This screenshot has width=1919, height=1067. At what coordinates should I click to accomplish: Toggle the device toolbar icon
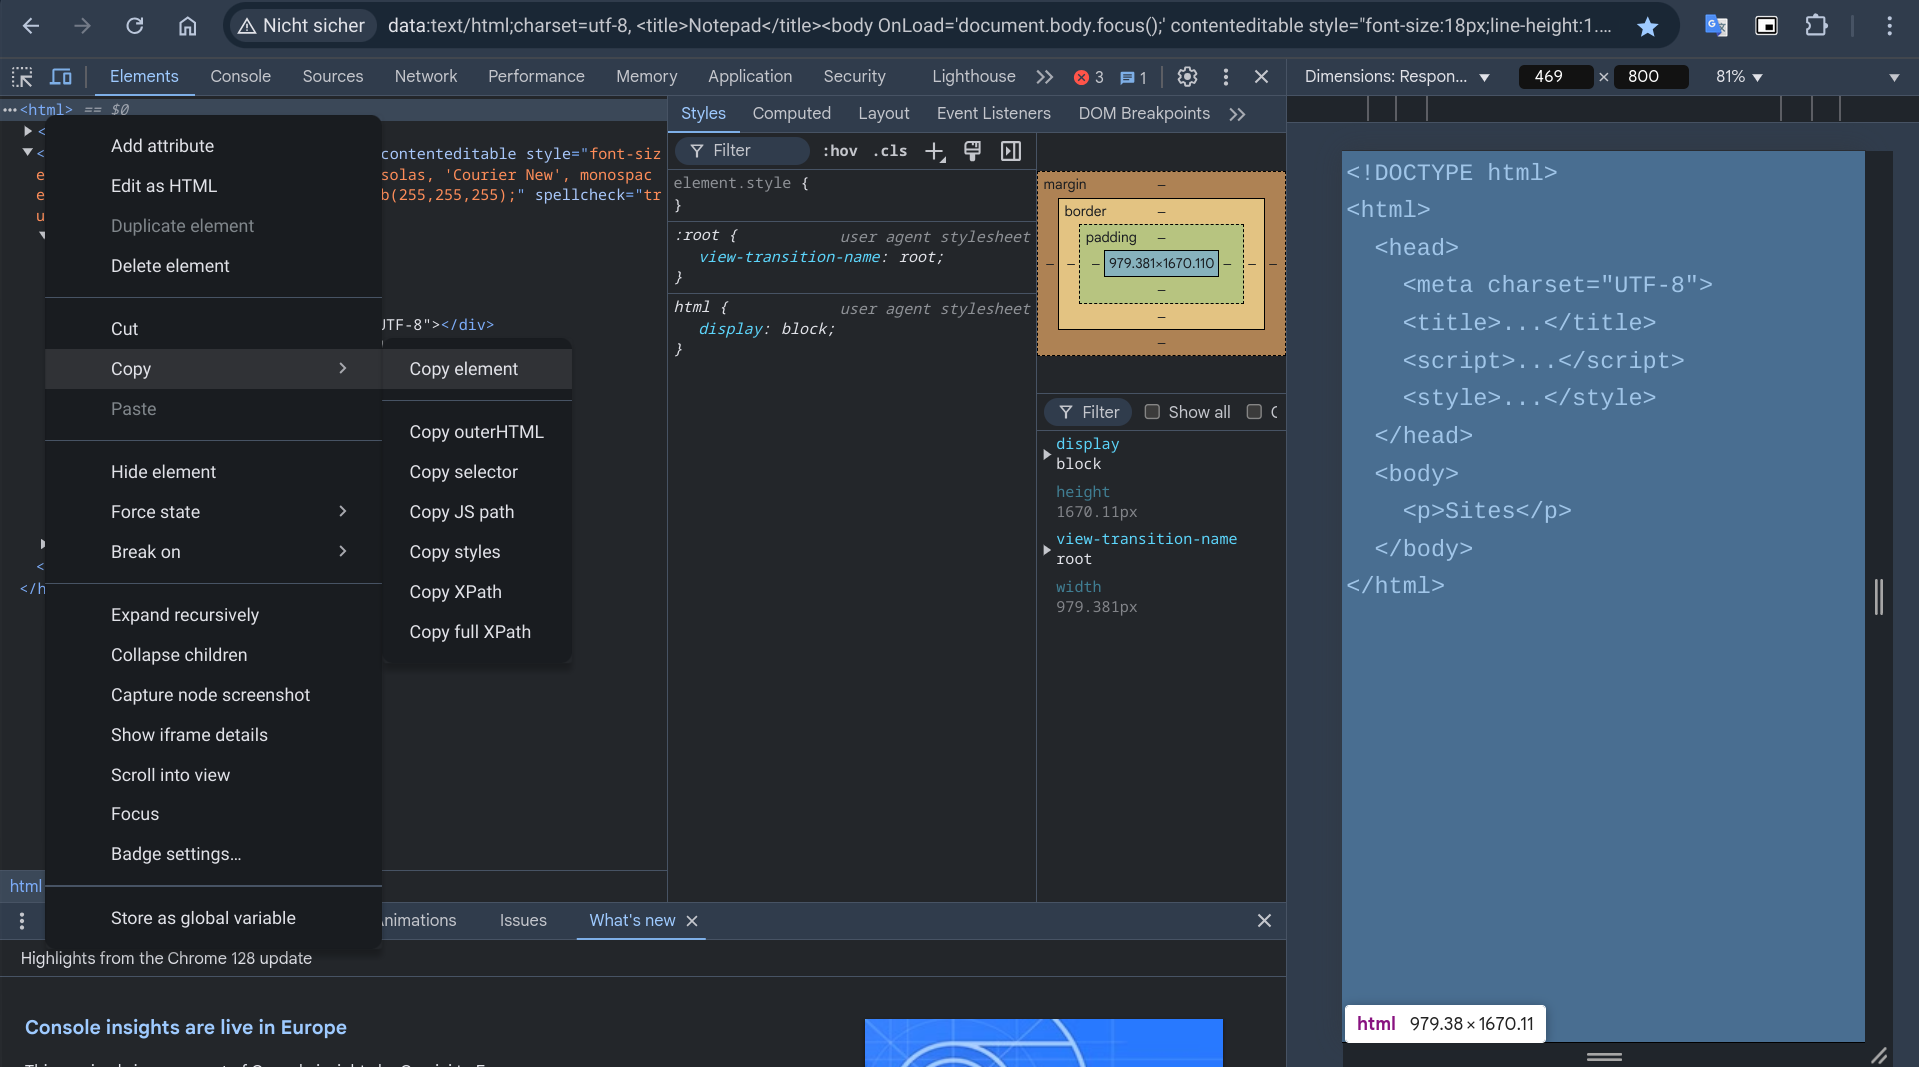61,77
